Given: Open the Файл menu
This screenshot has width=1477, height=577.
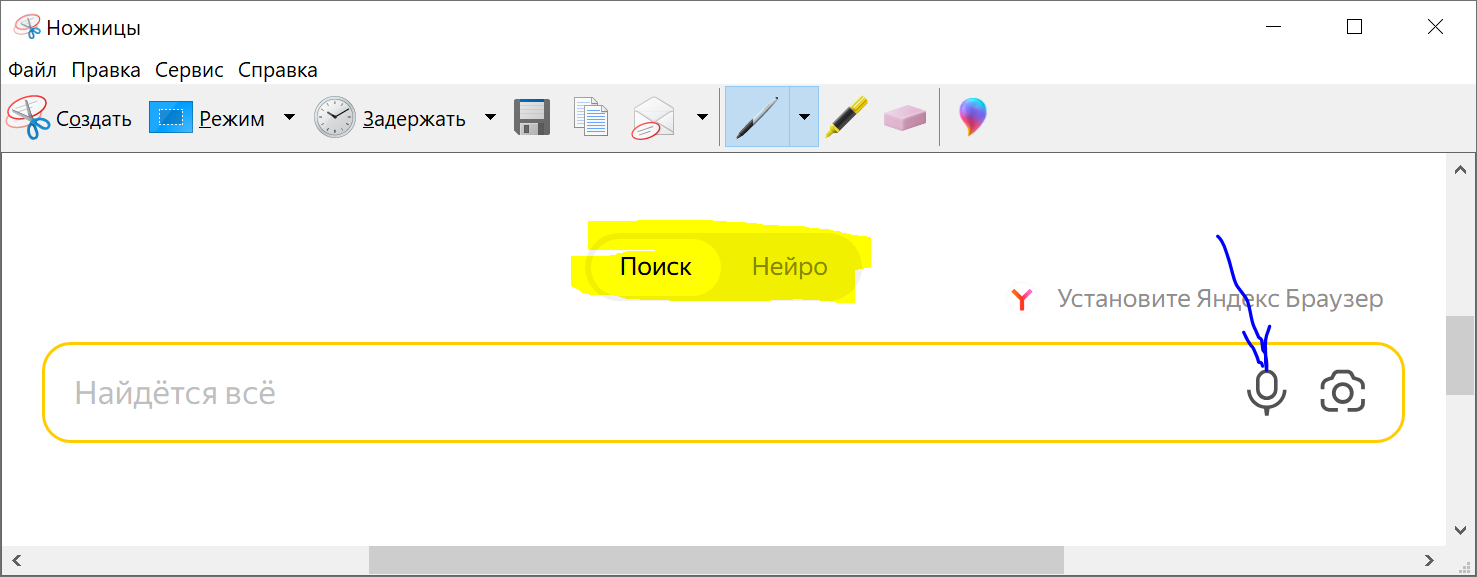Looking at the screenshot, I should (32, 70).
